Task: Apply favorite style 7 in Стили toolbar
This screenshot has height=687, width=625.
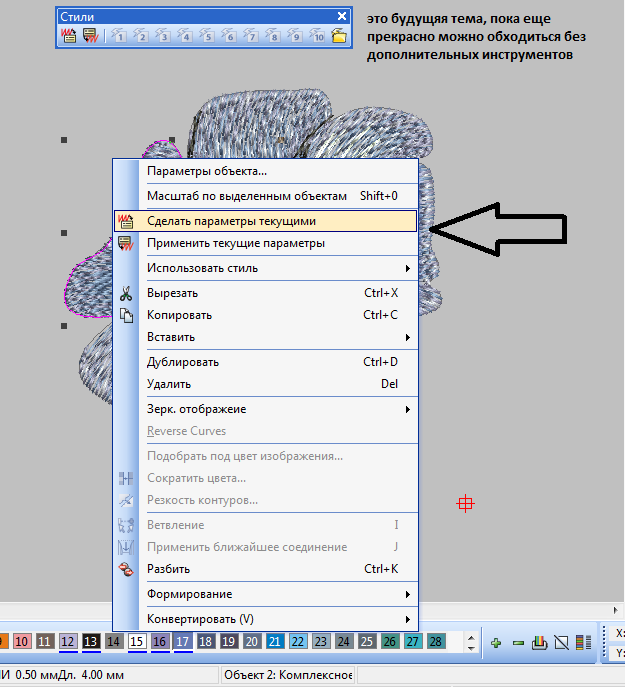Action: (x=251, y=35)
